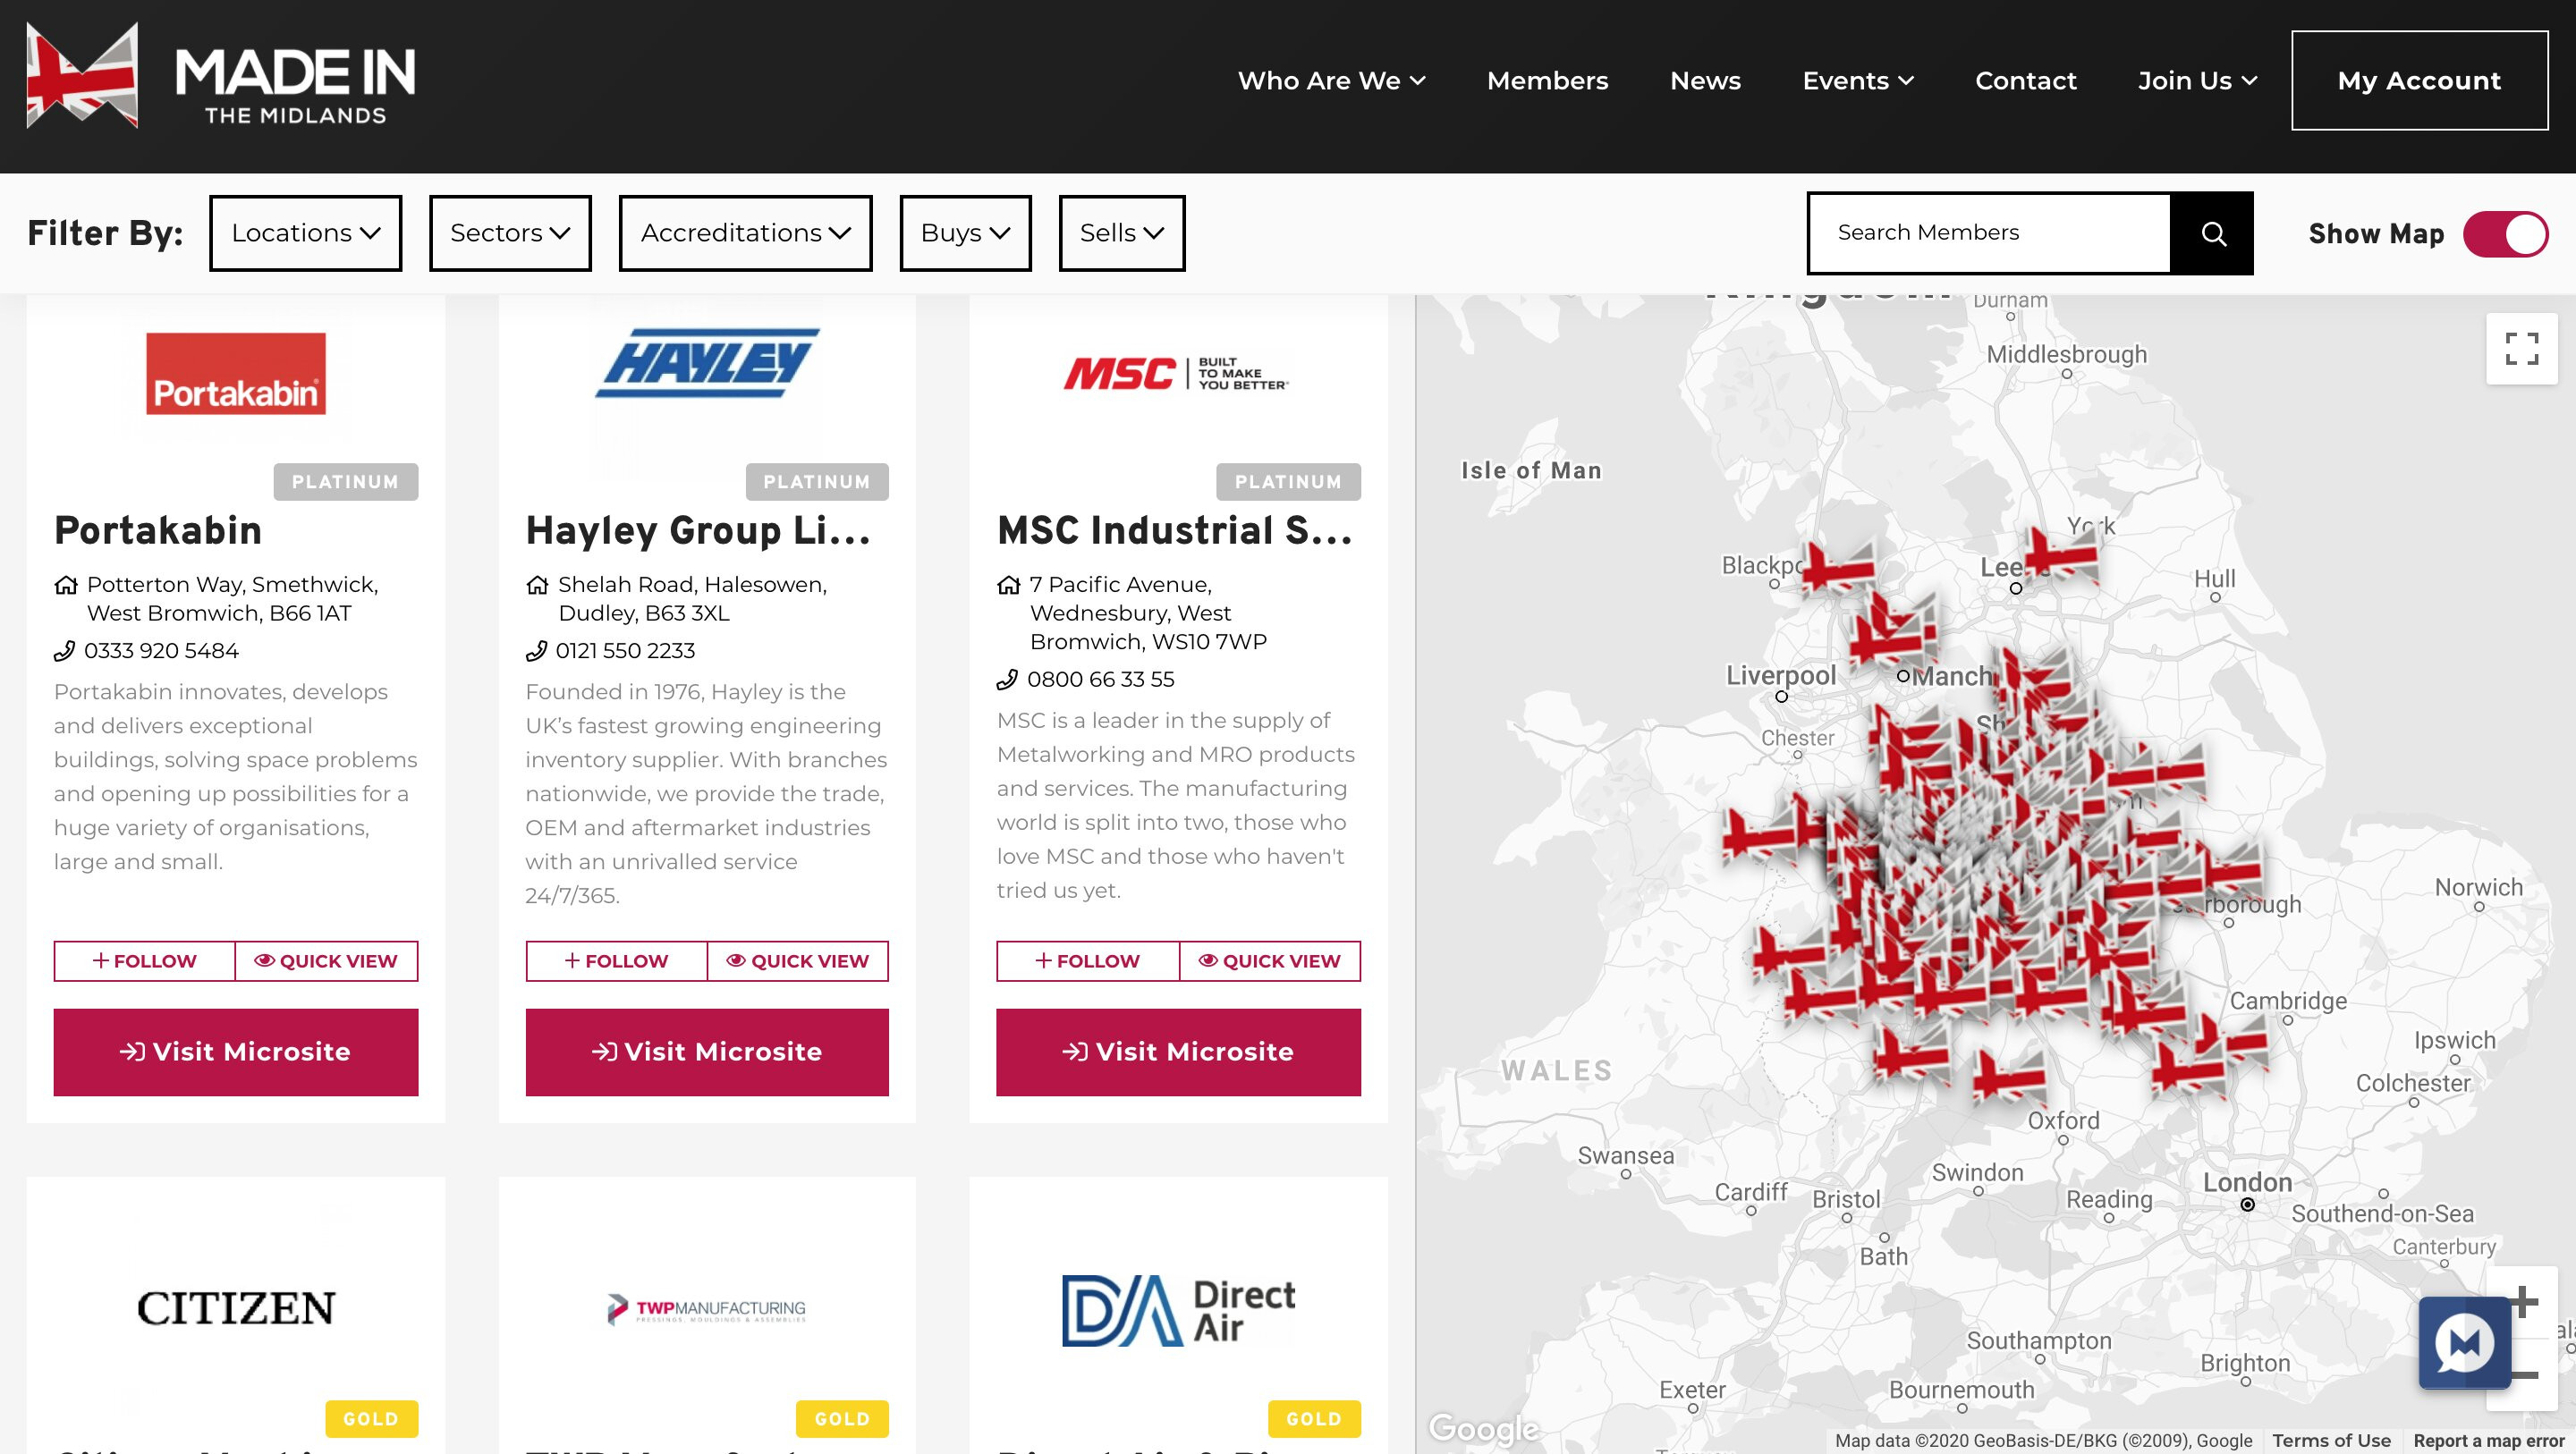Click MSC Industrial's PLATINUM badge
The image size is (2576, 1454).
pos(1288,482)
